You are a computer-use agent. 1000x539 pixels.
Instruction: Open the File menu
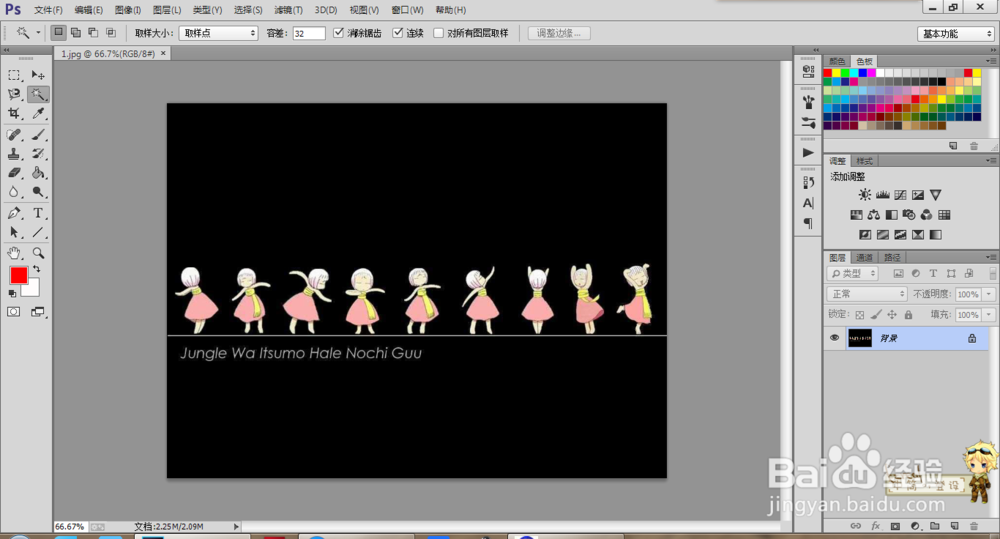click(x=48, y=10)
